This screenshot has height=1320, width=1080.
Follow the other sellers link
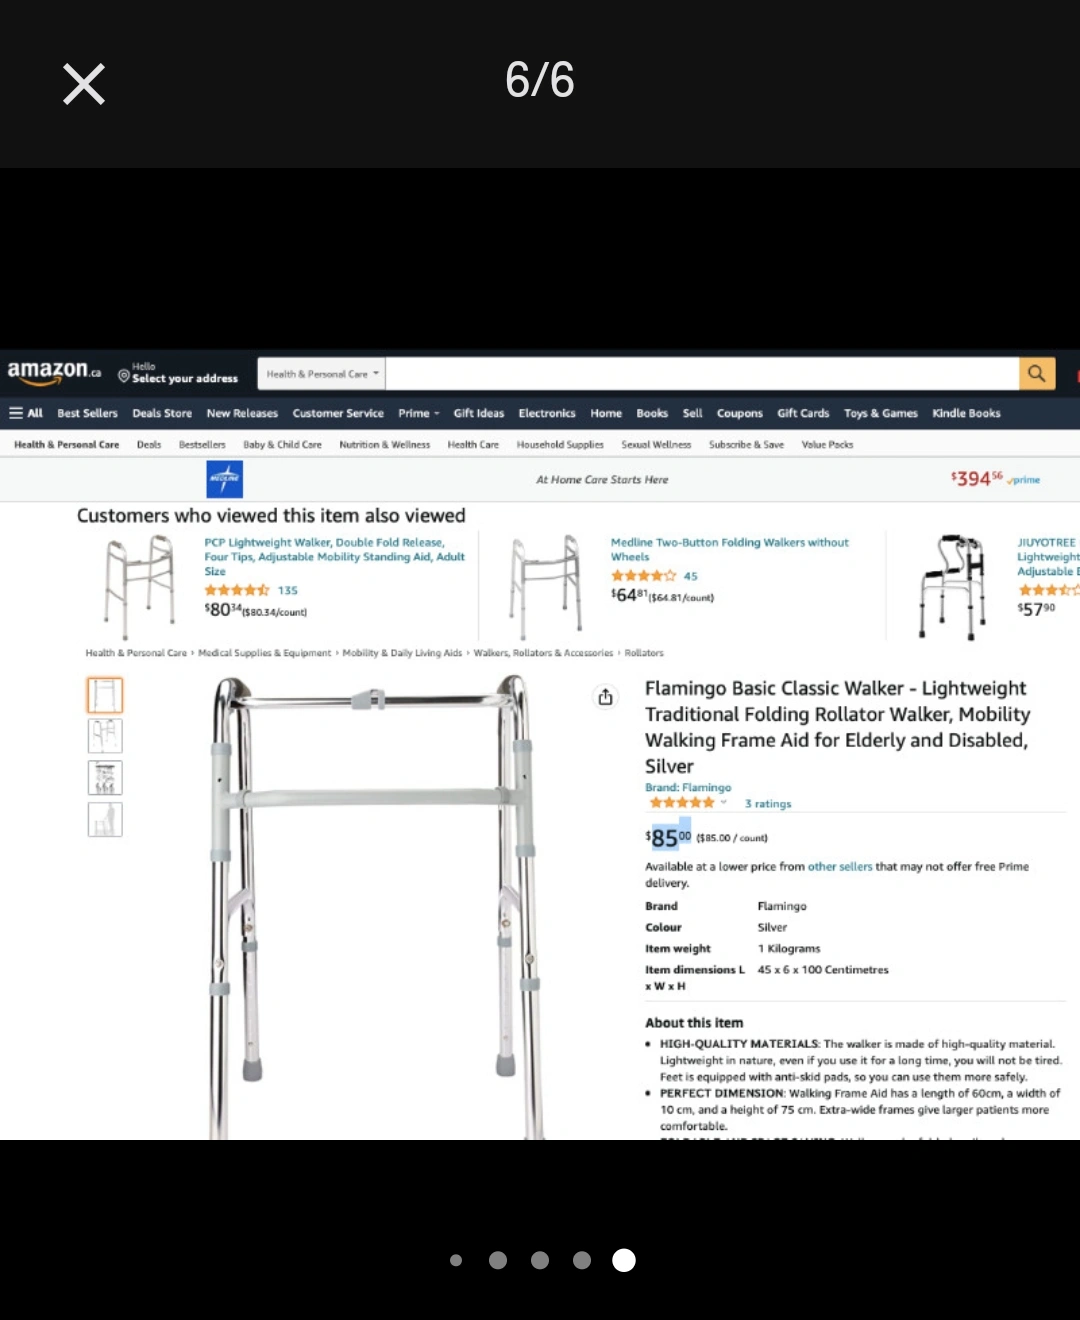[840, 867]
